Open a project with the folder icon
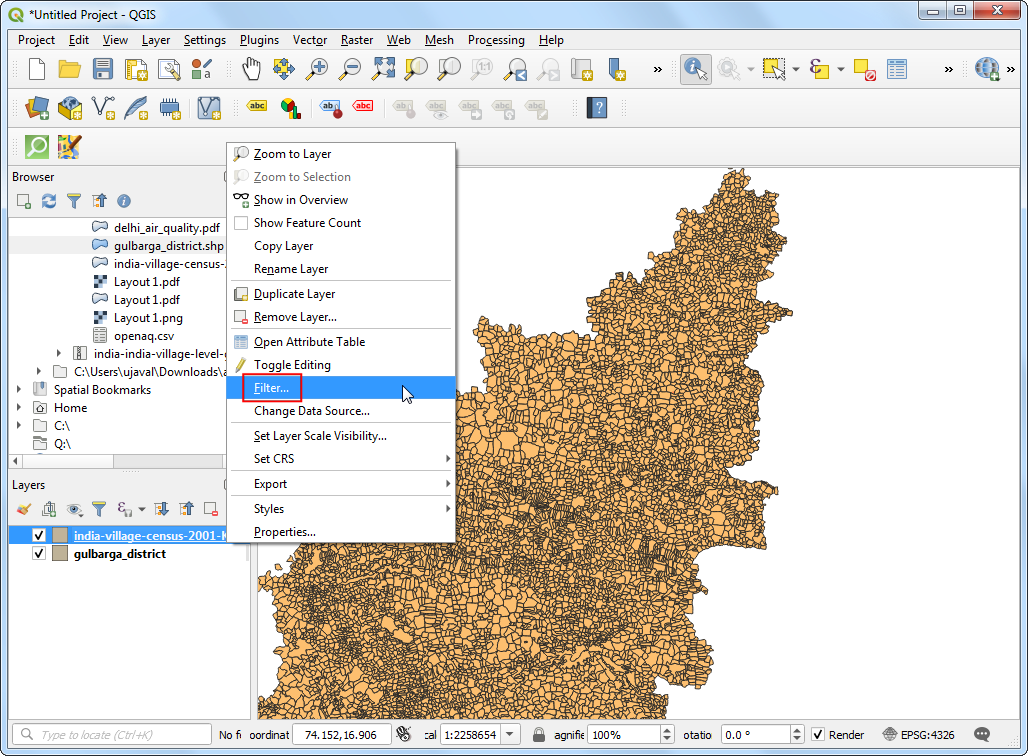The width and height of the screenshot is (1028, 756). click(x=69, y=69)
